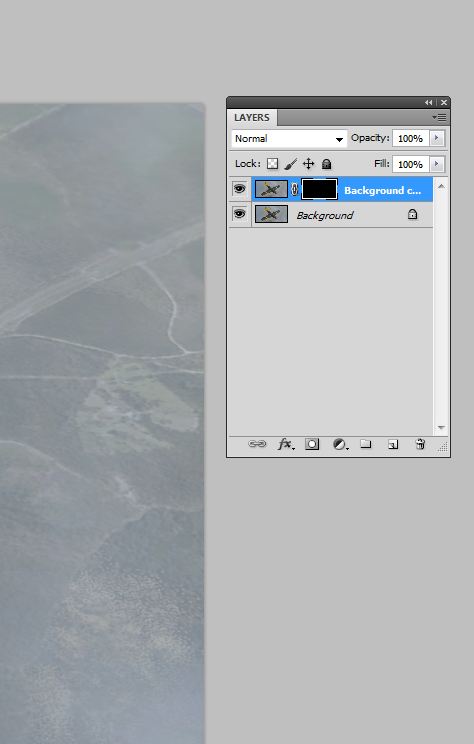Open the Layers panel options menu
This screenshot has height=744, width=474.
[439, 117]
